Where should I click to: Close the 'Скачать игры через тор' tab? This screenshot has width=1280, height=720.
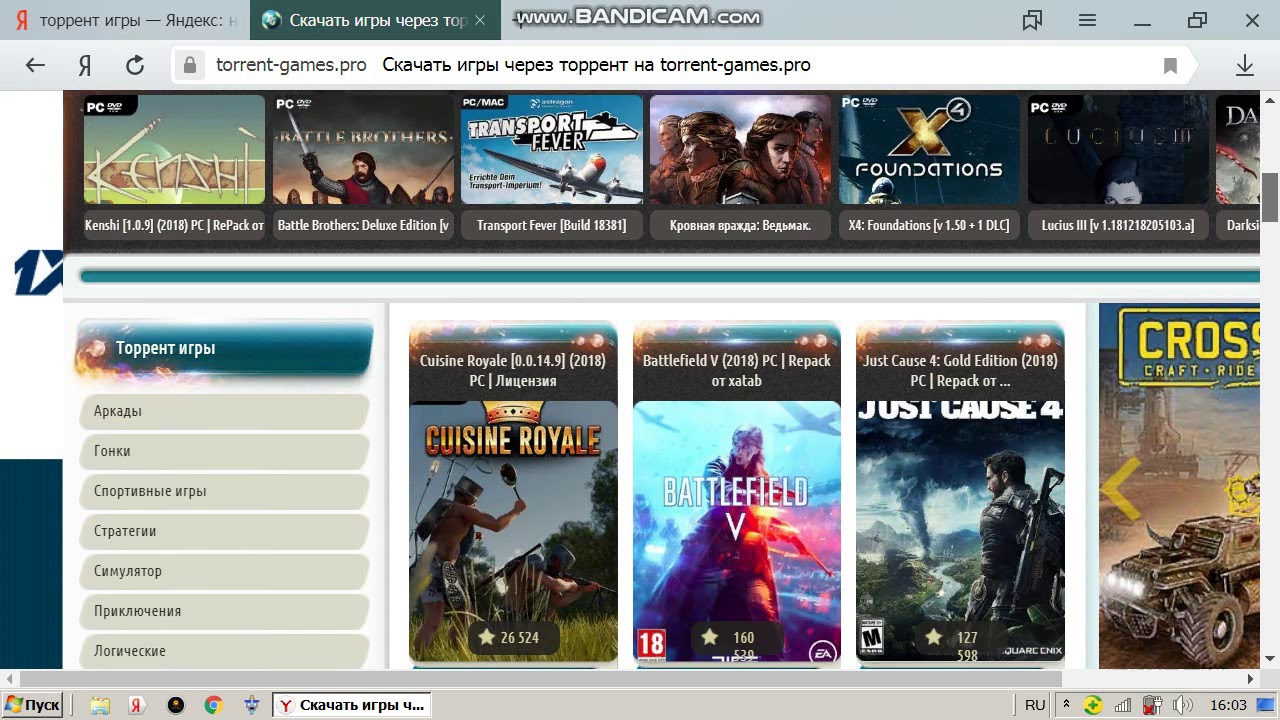coord(480,20)
